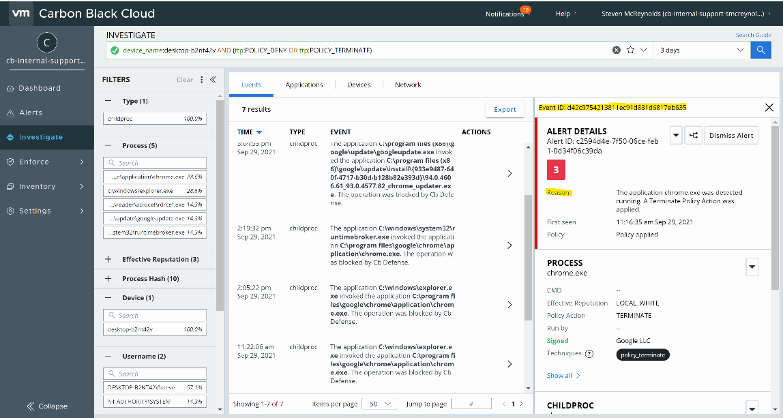Image resolution: width=783 pixels, height=418 pixels.
Task: Open CHILDPROC section dropdown arrow
Action: pos(752,408)
